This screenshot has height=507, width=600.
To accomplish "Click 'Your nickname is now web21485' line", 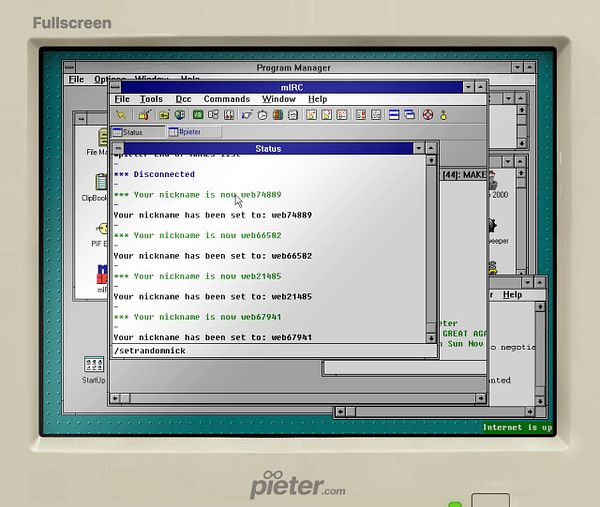I will 197,276.
